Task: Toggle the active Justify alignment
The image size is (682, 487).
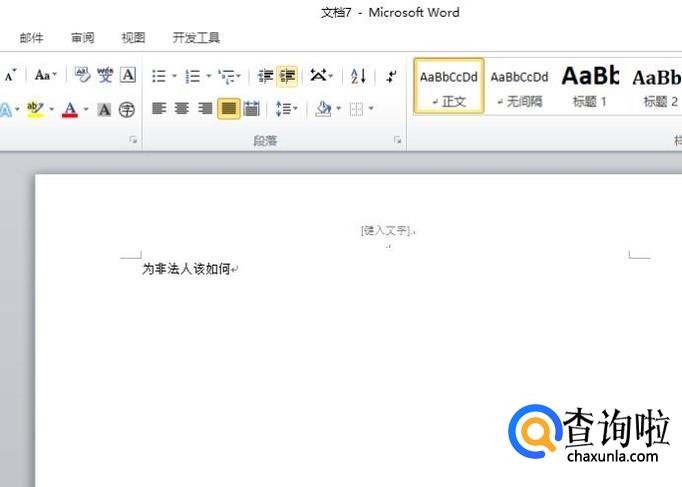Action: (x=229, y=108)
